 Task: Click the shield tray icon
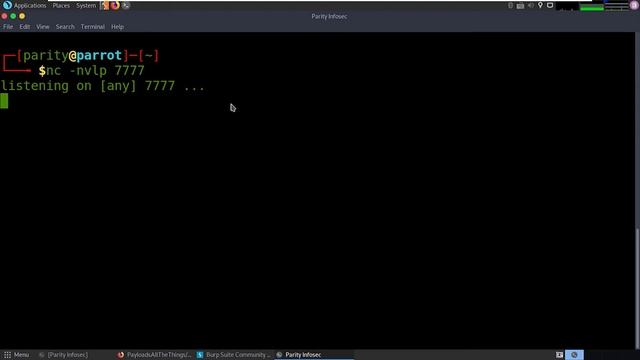tap(550, 5)
